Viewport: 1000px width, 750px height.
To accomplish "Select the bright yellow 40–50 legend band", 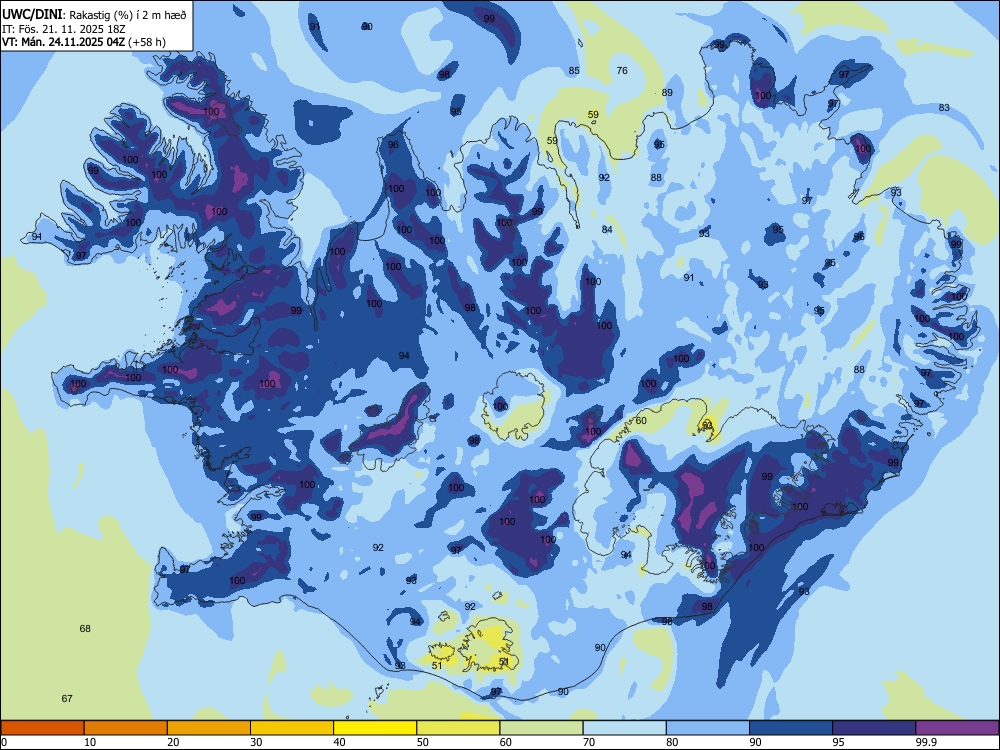I will pos(375,728).
